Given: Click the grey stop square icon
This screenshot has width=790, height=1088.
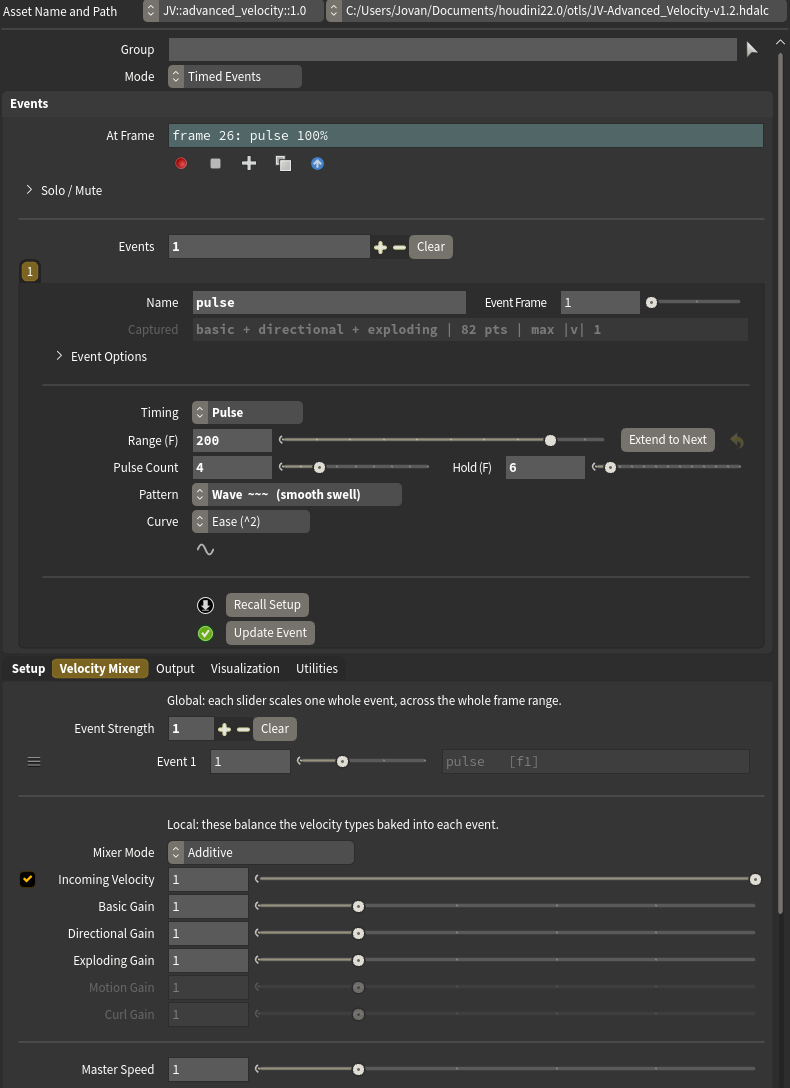Looking at the screenshot, I should pos(215,163).
